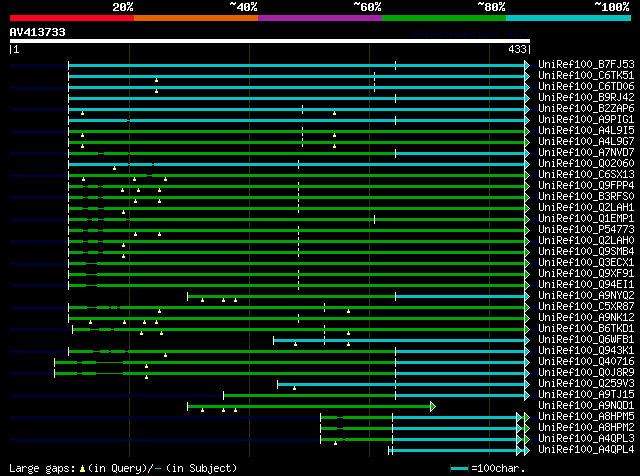
Task: Click the UniRef100_P54773 label
Action: tap(586, 230)
